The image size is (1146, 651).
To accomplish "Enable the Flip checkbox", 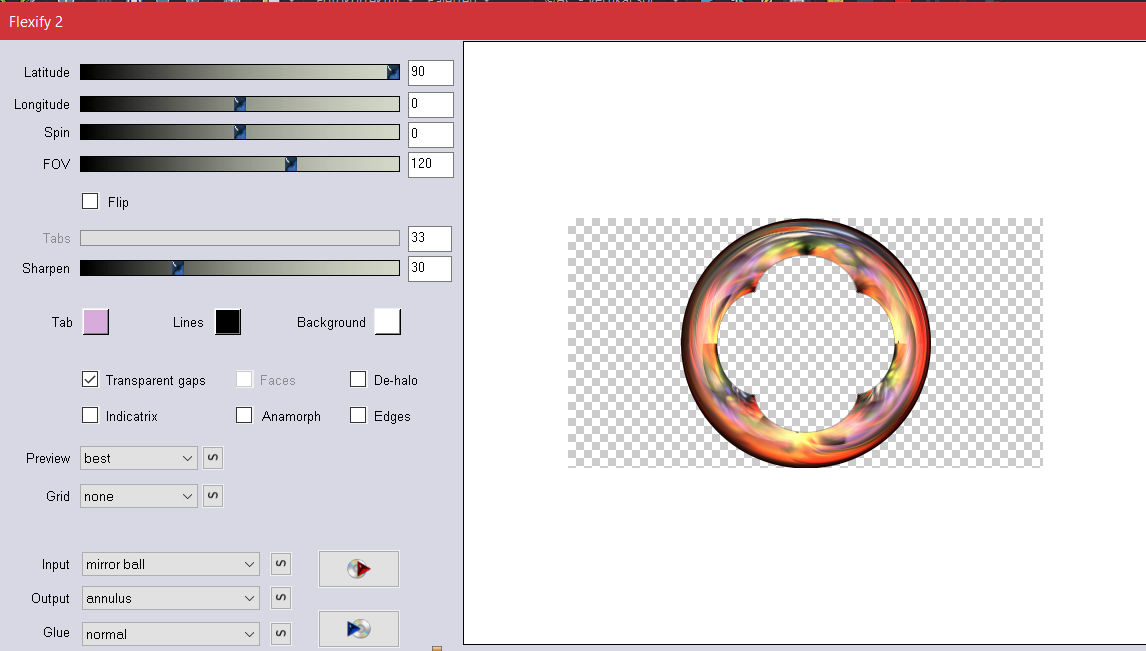I will click(x=91, y=201).
